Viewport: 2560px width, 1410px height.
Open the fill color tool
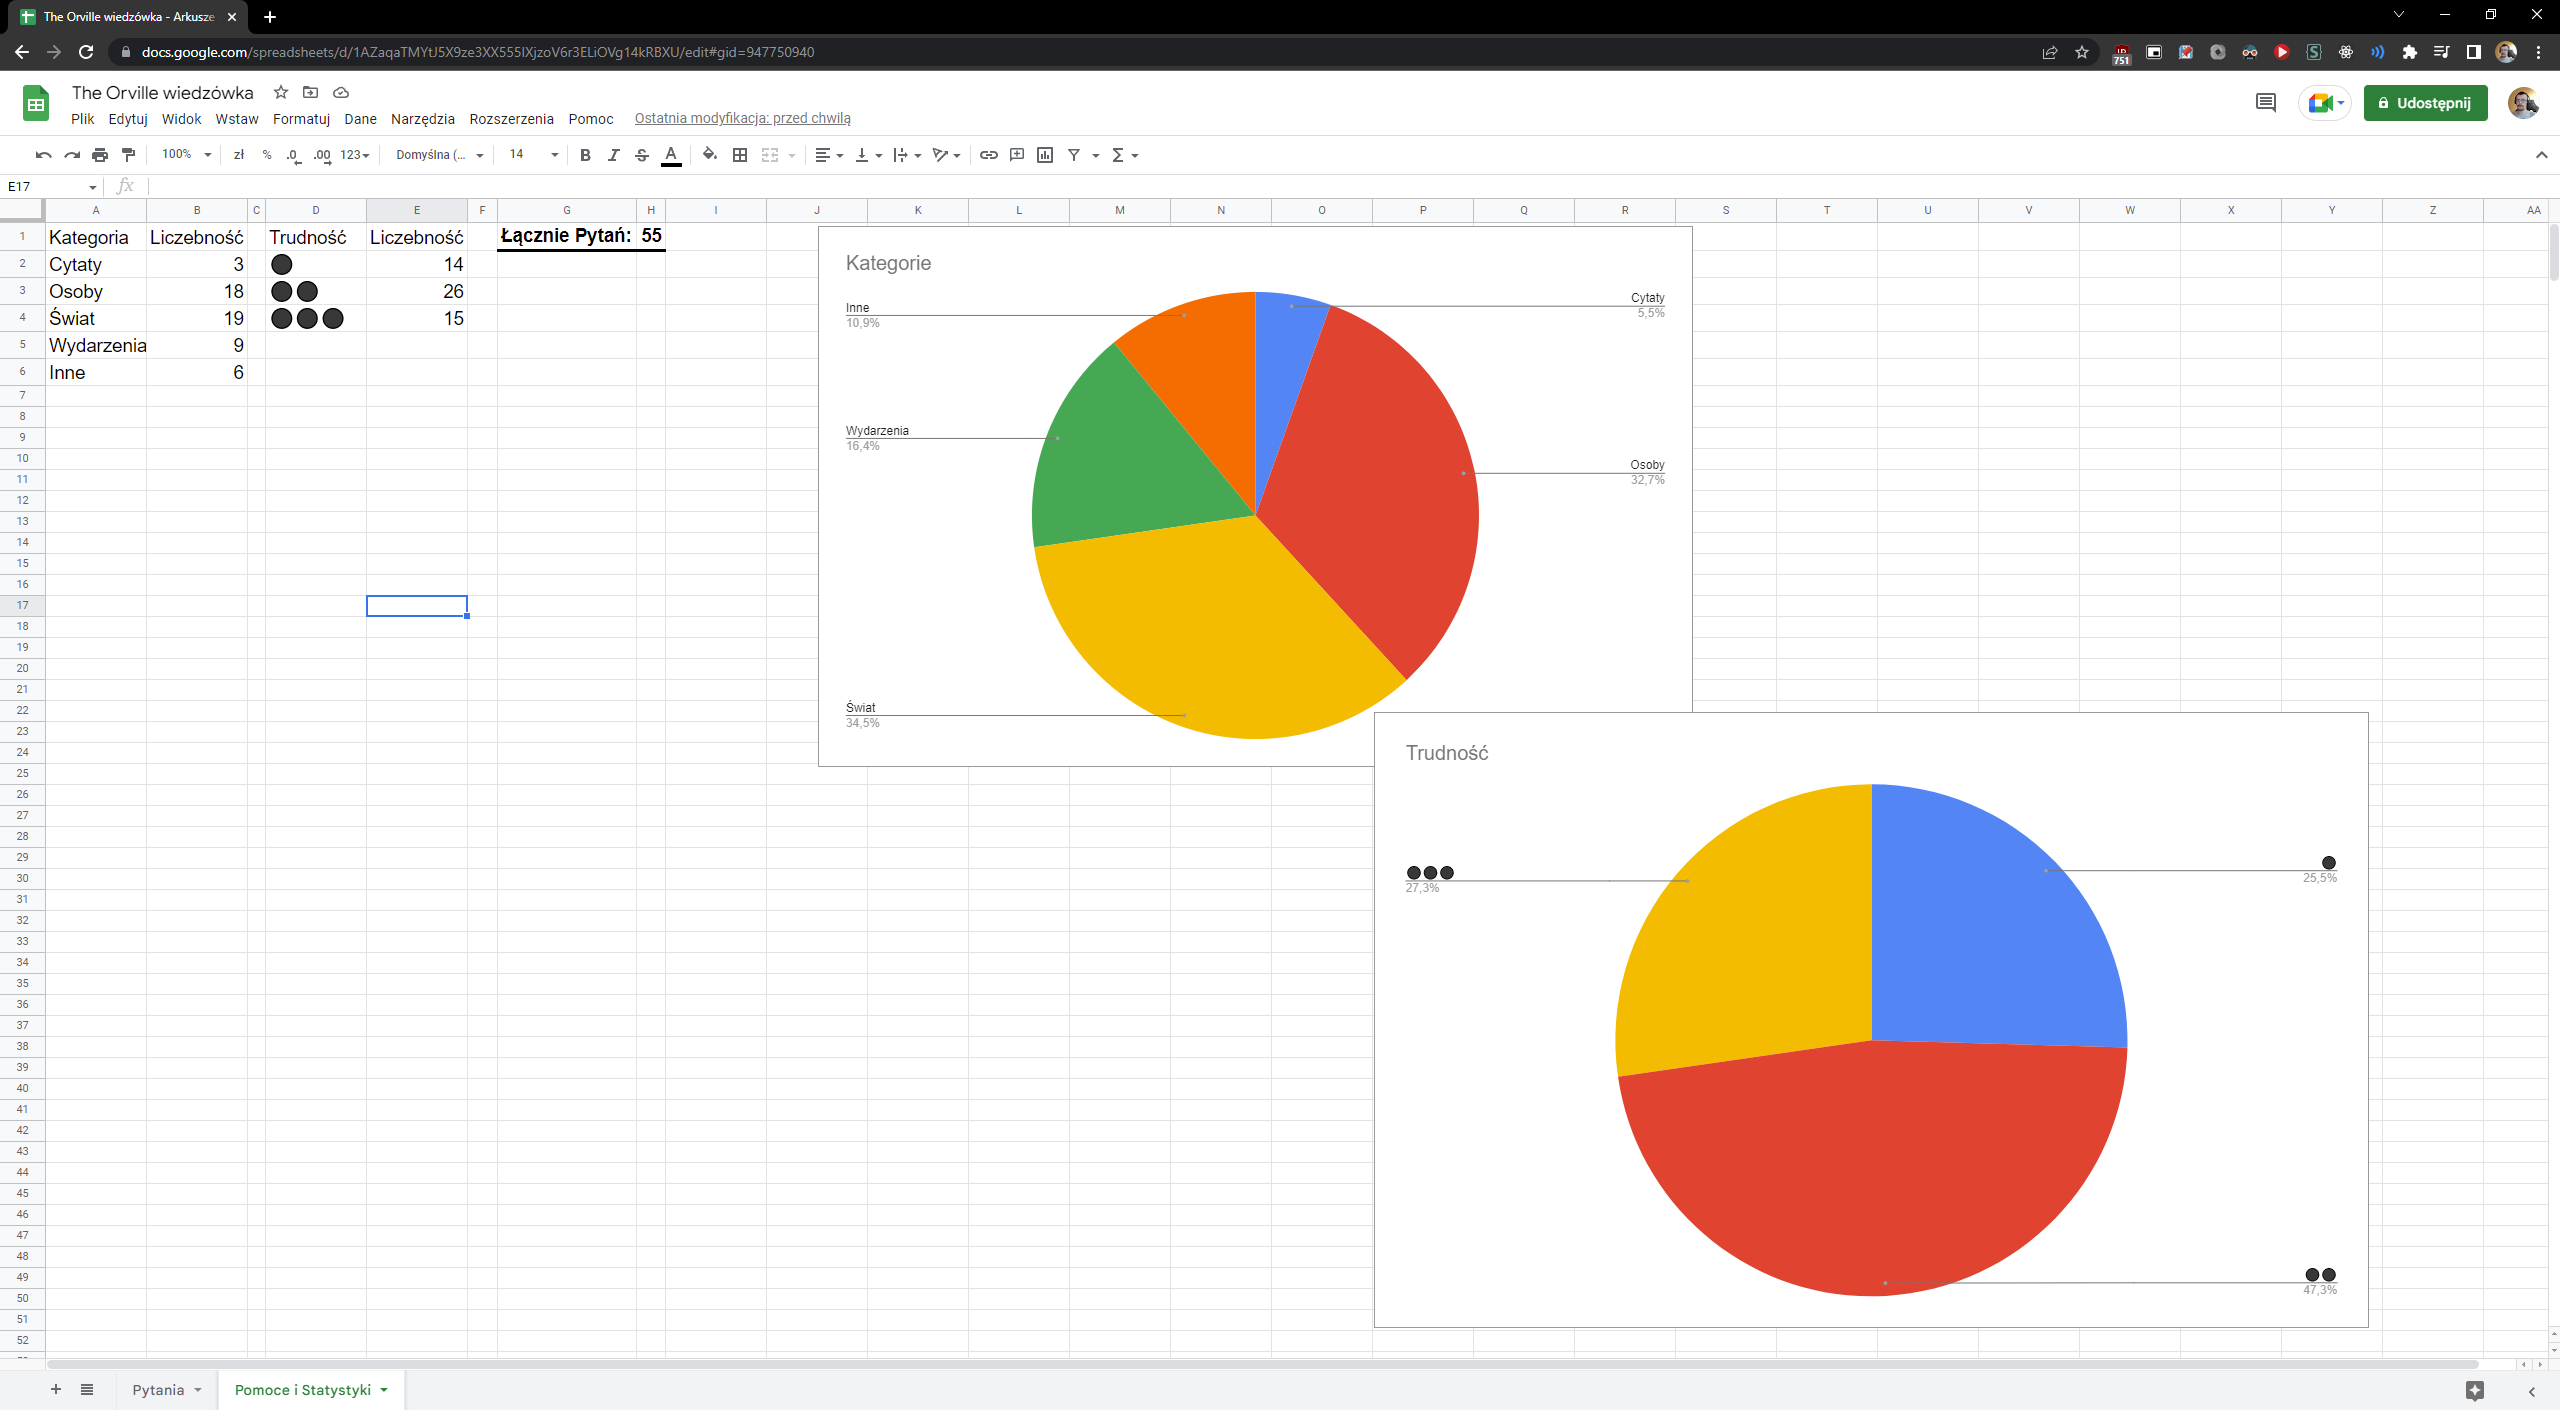[x=709, y=155]
